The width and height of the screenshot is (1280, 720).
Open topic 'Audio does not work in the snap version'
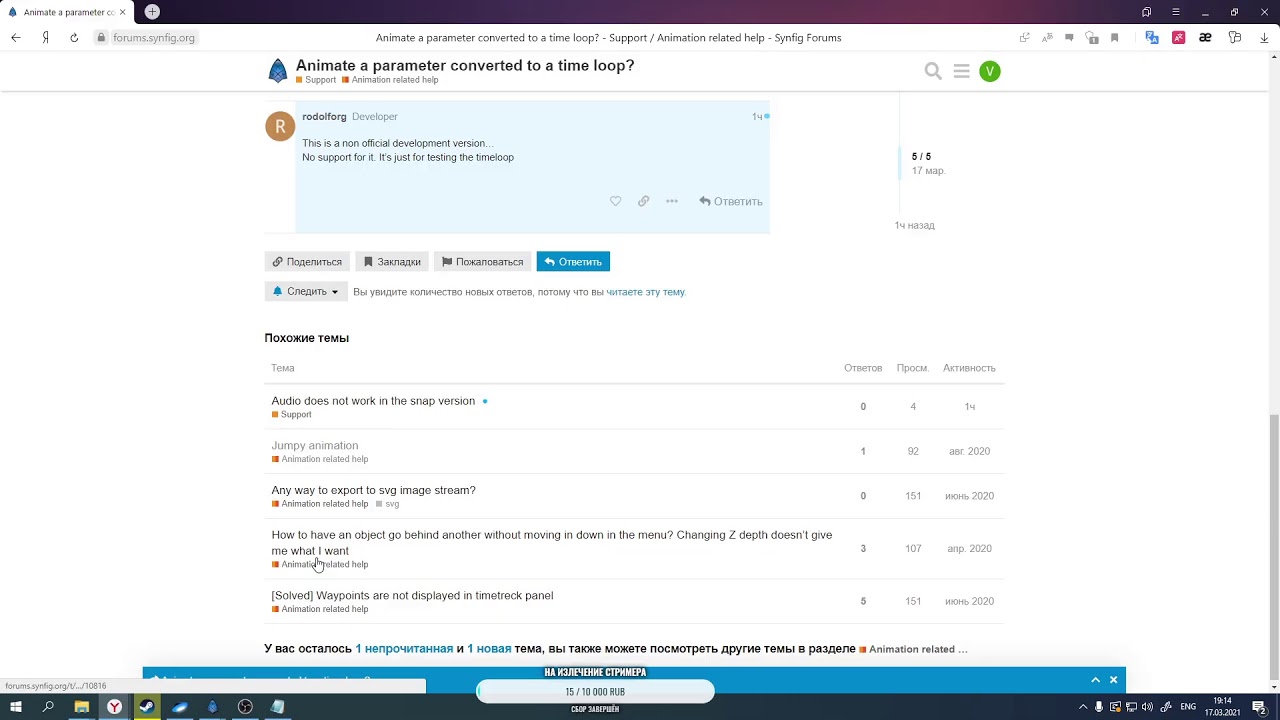[x=373, y=401]
